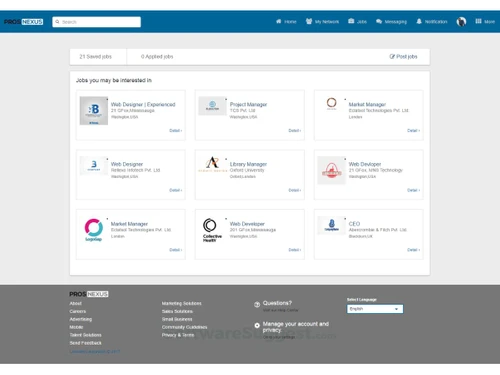Open Notification bell menu
This screenshot has height=375, width=500.
(x=432, y=22)
